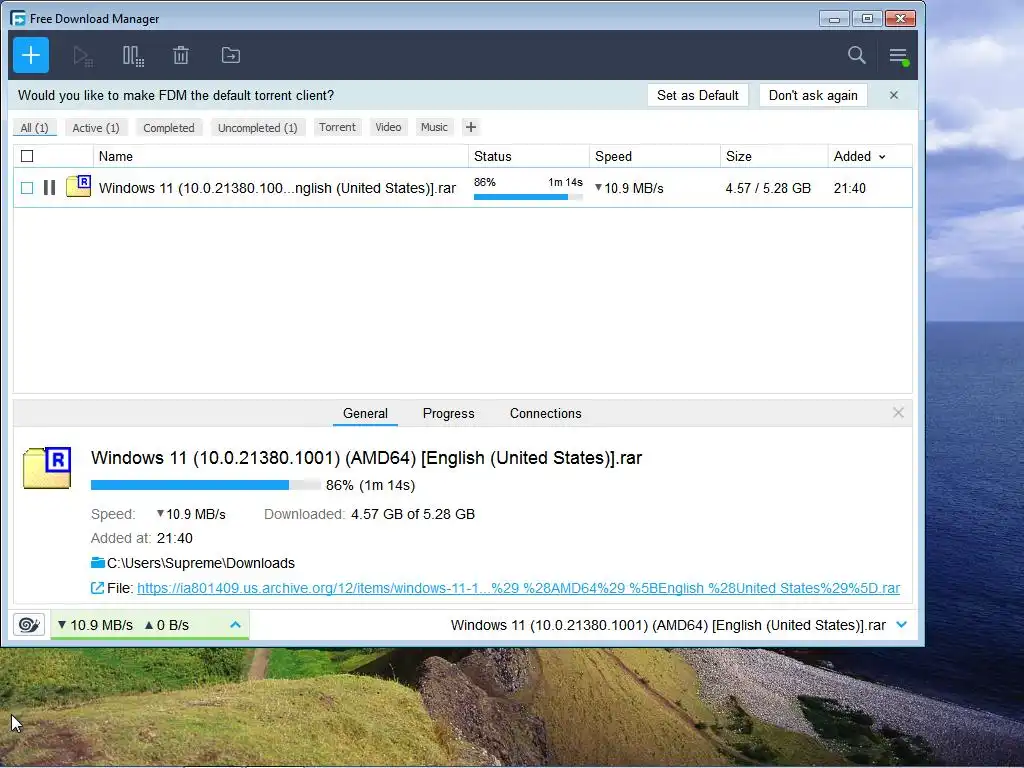Click the large RAR icon in General panel
The height and width of the screenshot is (768, 1024).
[x=47, y=468]
